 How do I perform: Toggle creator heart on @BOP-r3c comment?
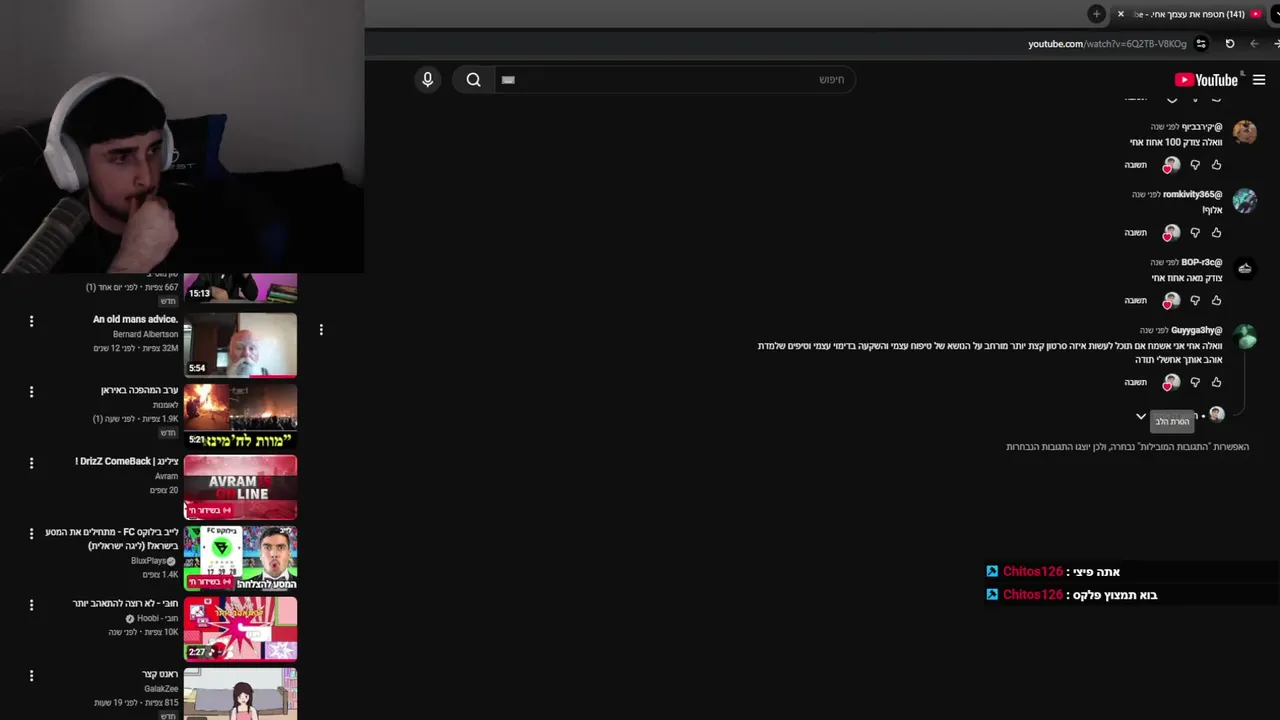1171,300
